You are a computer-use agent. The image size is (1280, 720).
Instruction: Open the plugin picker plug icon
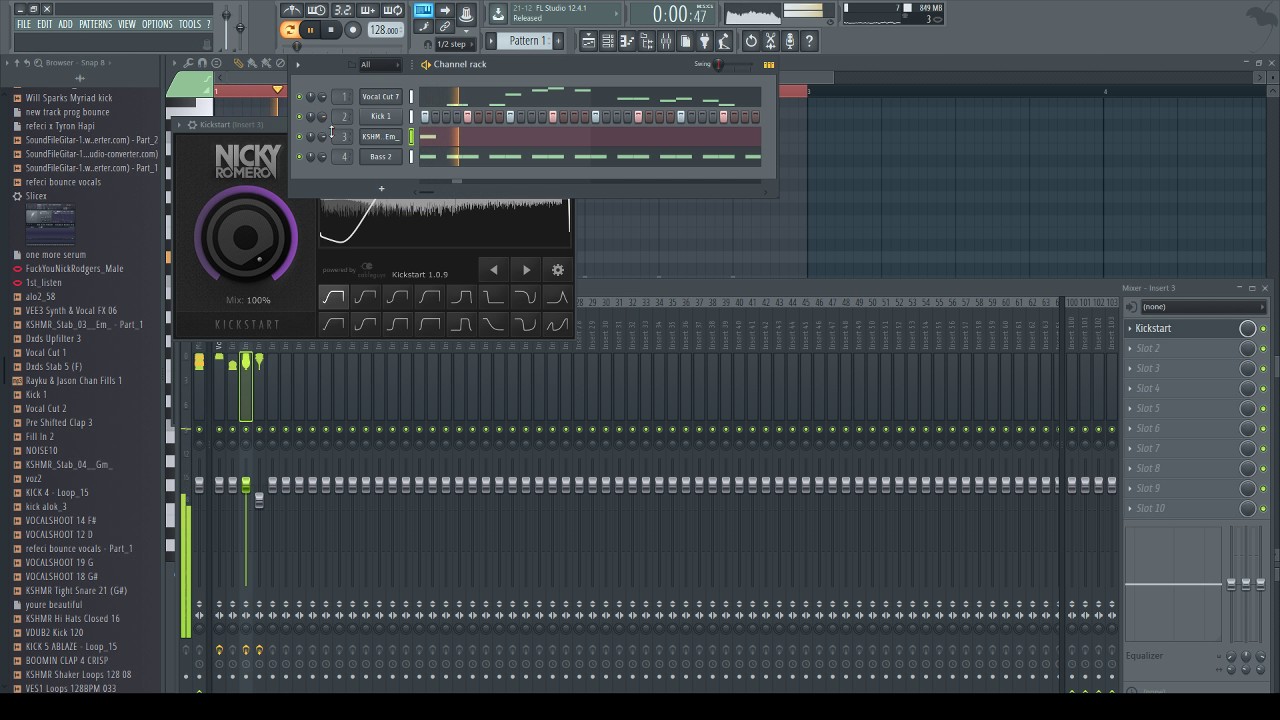point(705,41)
